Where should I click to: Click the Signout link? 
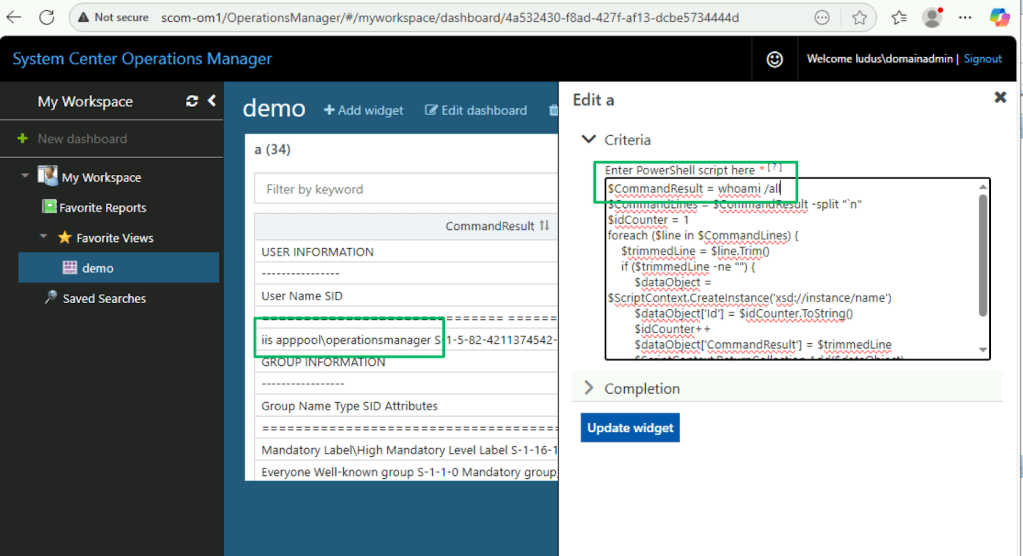pyautogui.click(x=982, y=59)
